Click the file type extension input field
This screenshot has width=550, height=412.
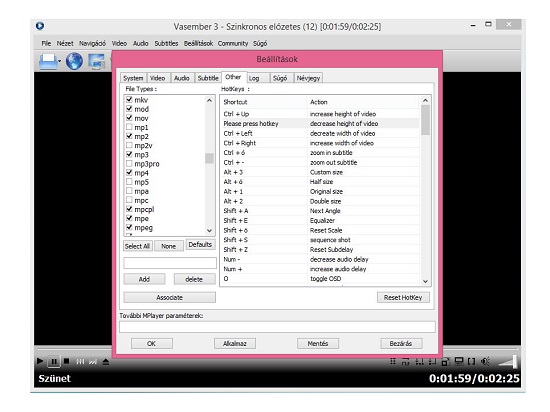point(170,263)
